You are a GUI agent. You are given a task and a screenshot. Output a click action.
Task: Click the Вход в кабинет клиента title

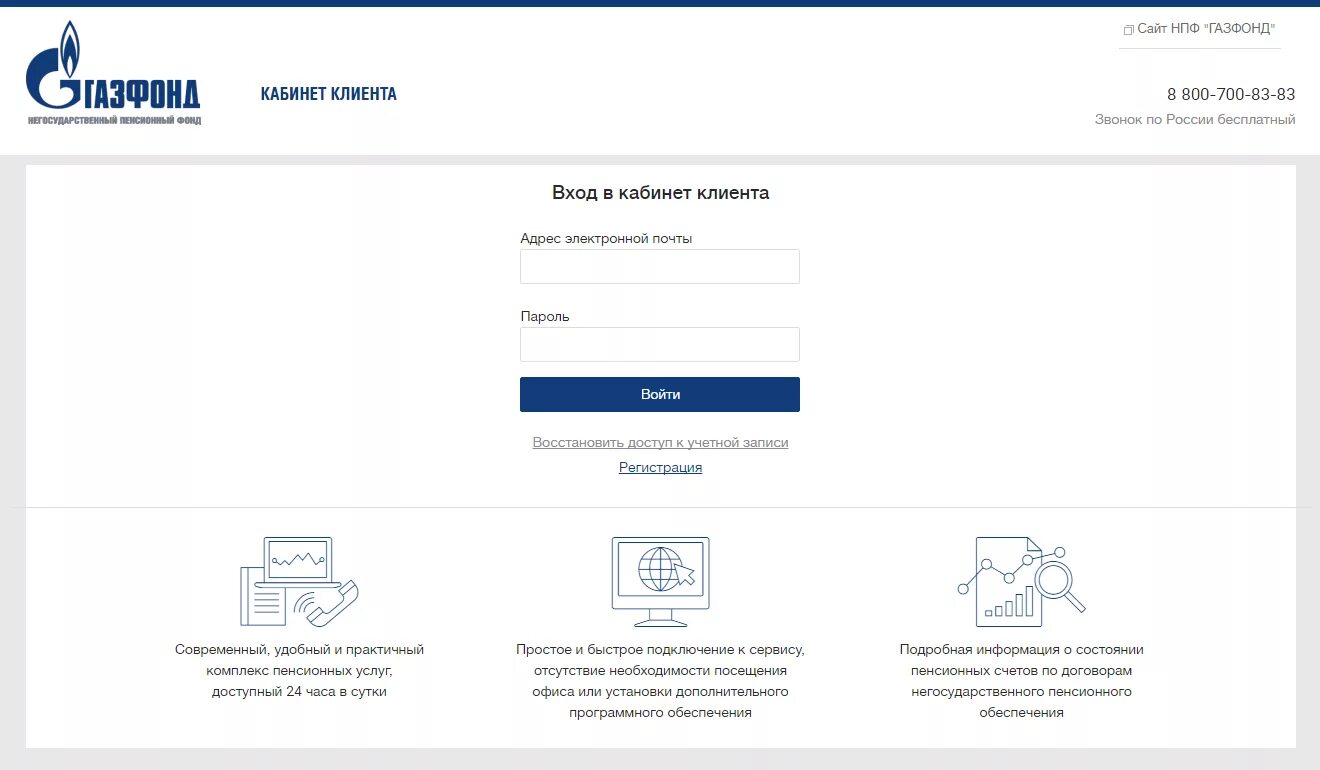click(x=661, y=193)
